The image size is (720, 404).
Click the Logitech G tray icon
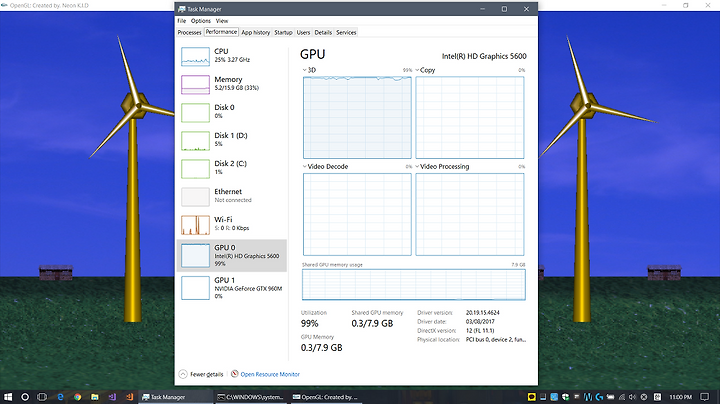point(599,397)
